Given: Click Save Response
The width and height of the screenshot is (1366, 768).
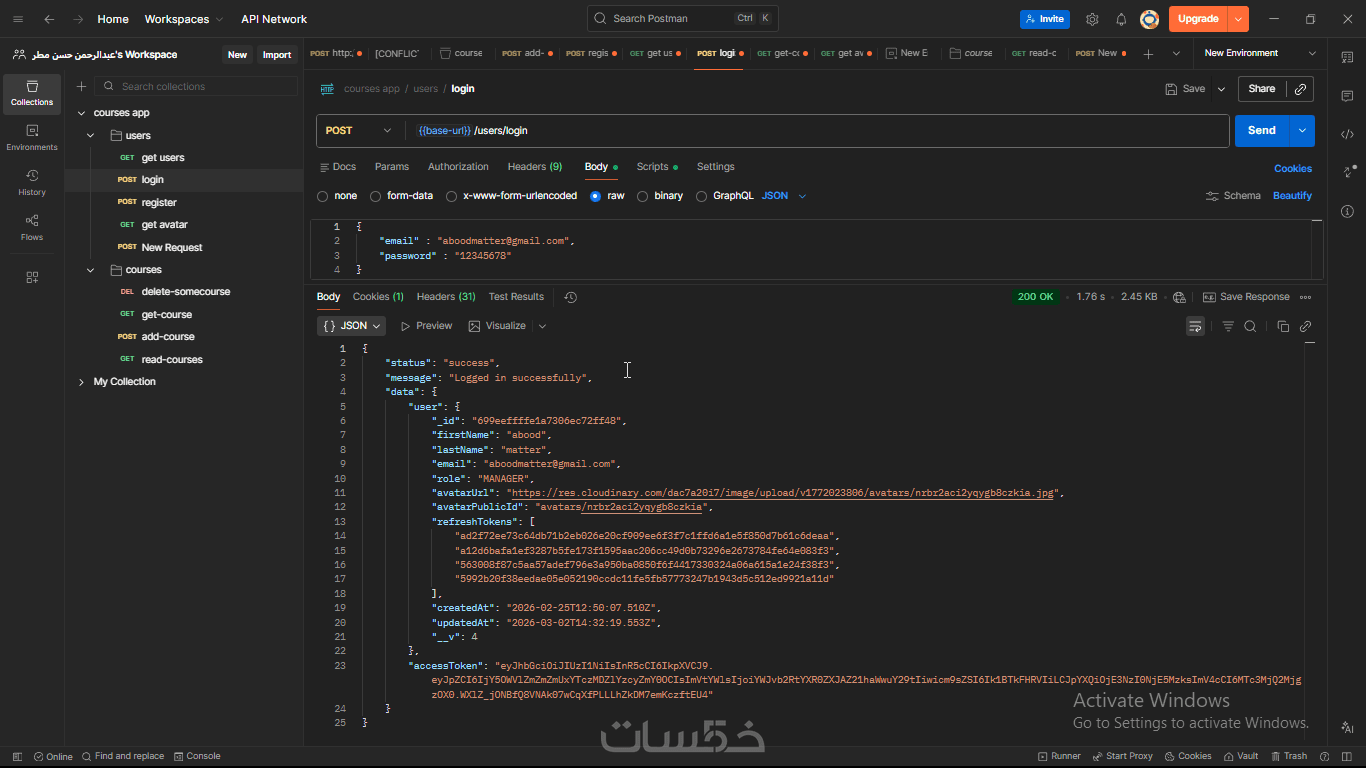Looking at the screenshot, I should point(1246,297).
